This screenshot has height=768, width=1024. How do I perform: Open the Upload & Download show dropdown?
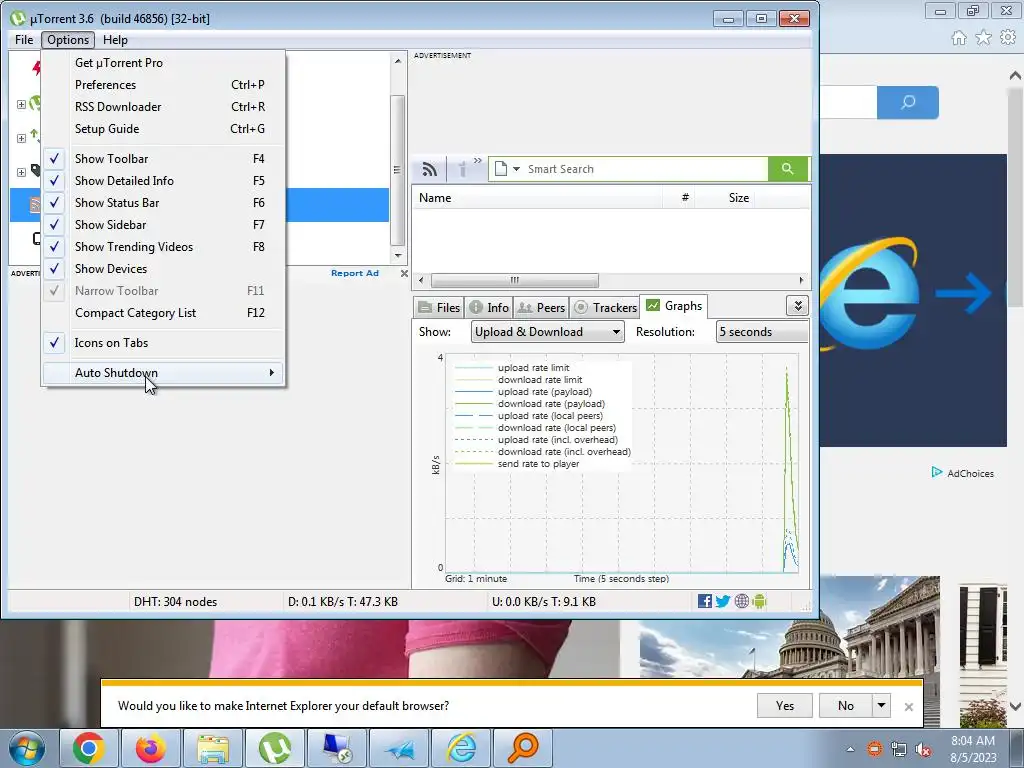click(547, 332)
